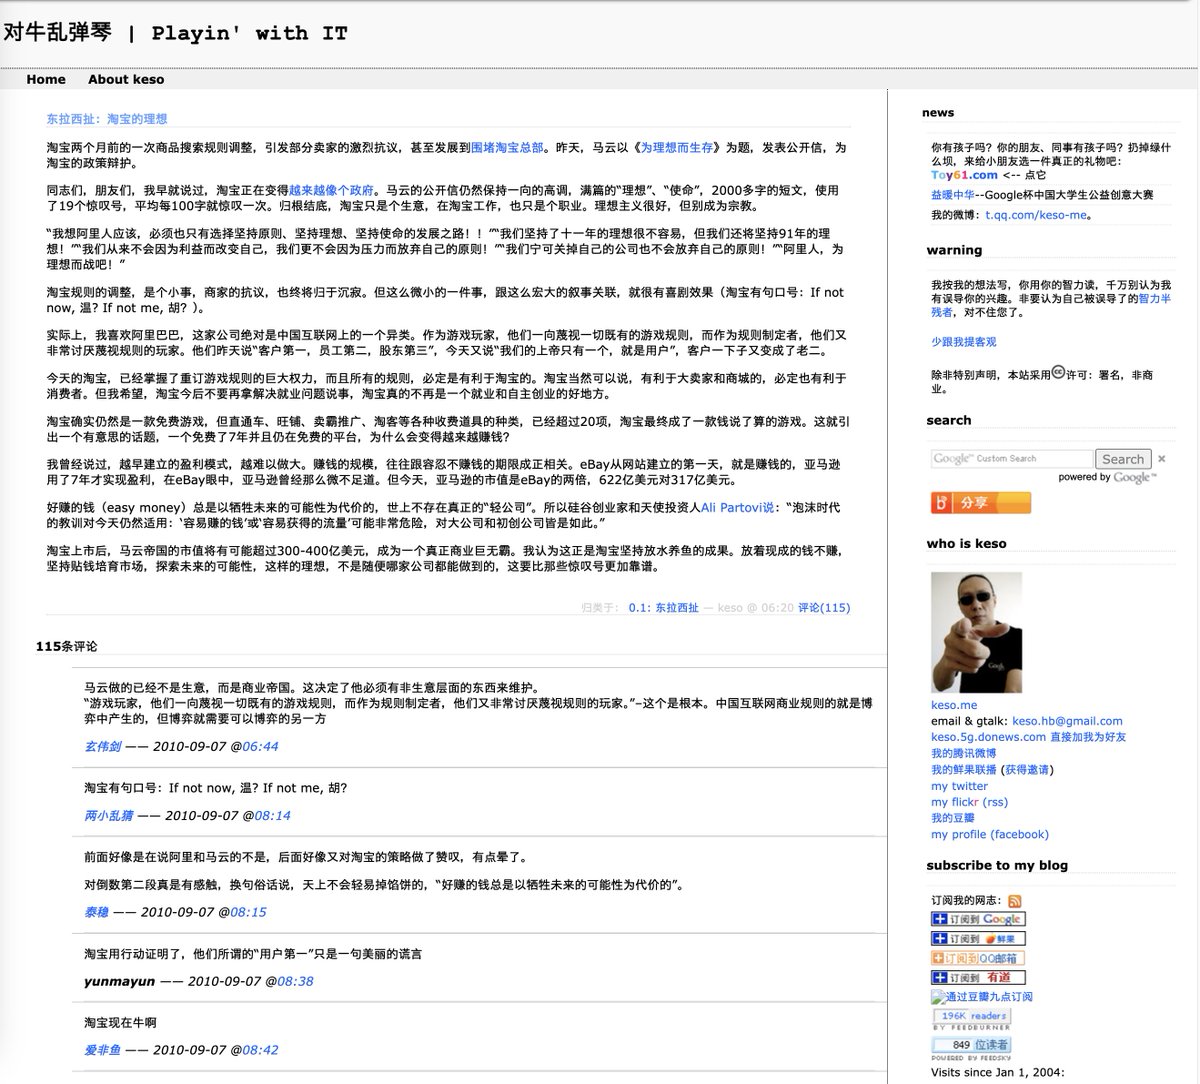Open the Toy61.com link
Viewport: 1200px width, 1084px height.
964,174
